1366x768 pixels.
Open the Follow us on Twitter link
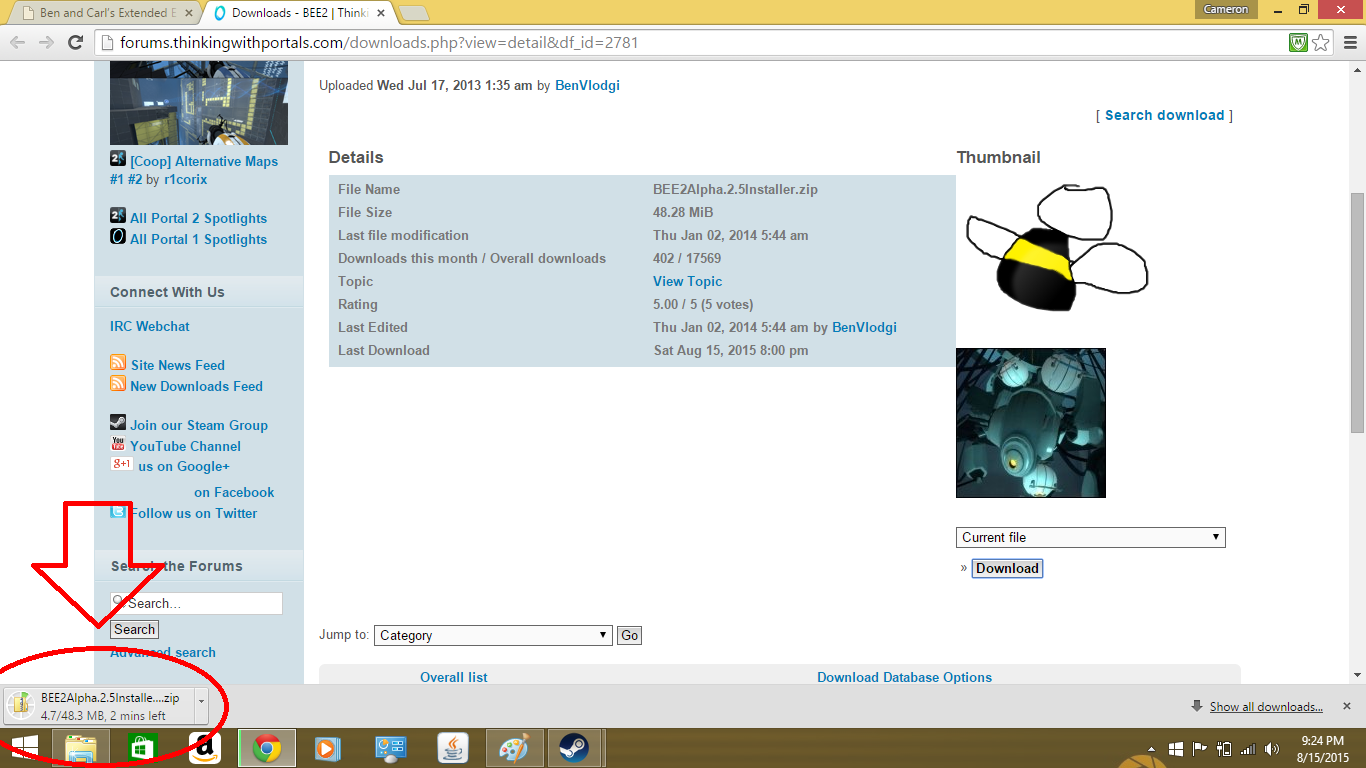194,513
